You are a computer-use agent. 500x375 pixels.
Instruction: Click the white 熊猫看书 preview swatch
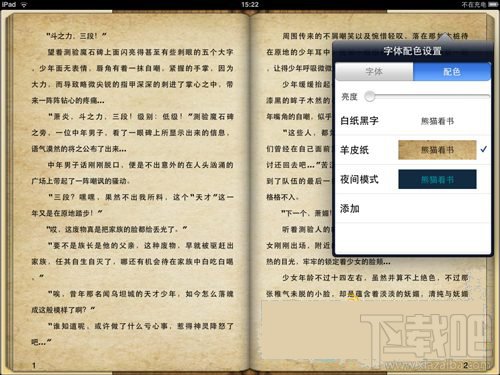pos(437,121)
